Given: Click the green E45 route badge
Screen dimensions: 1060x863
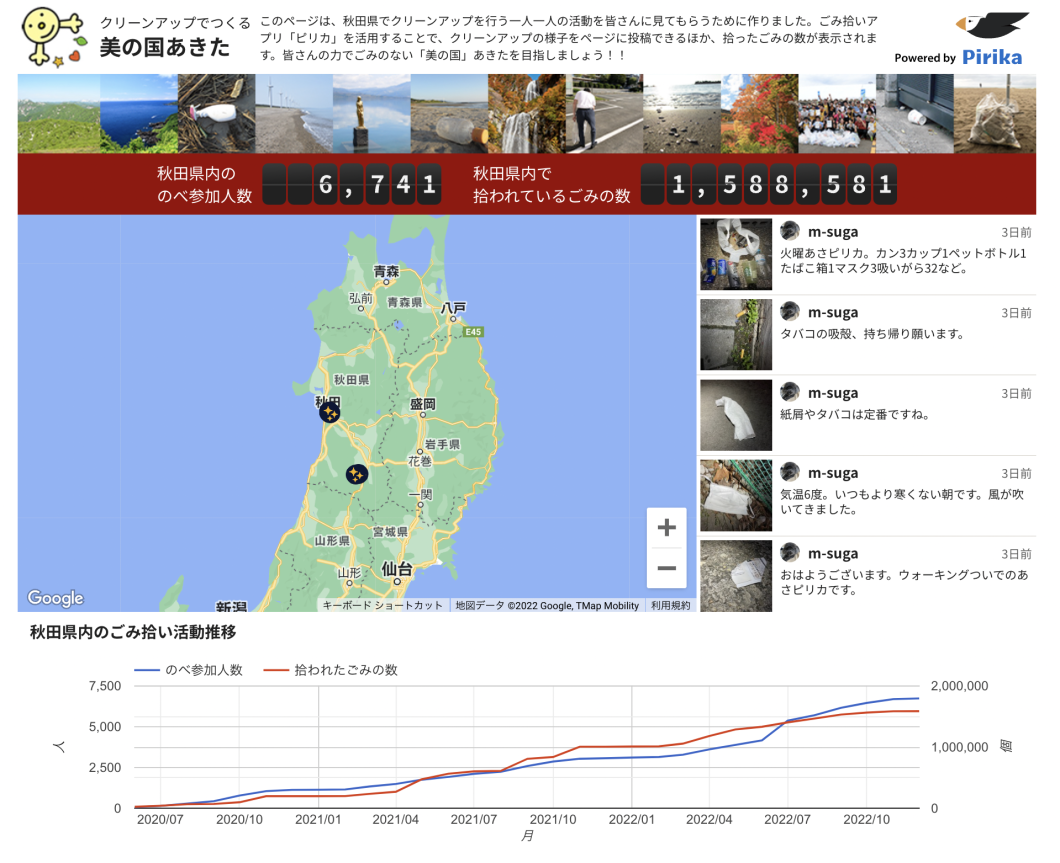Looking at the screenshot, I should [x=473, y=332].
